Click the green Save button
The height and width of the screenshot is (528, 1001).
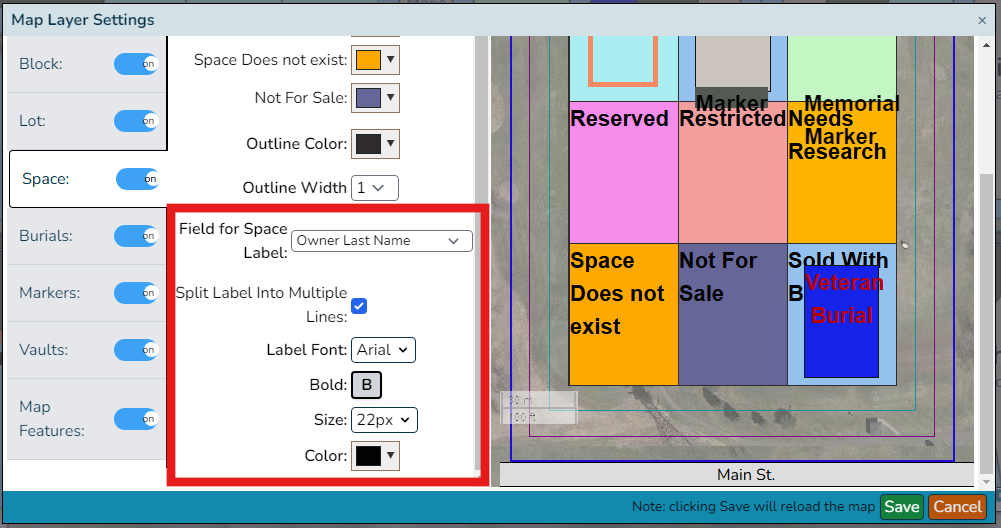(901, 507)
